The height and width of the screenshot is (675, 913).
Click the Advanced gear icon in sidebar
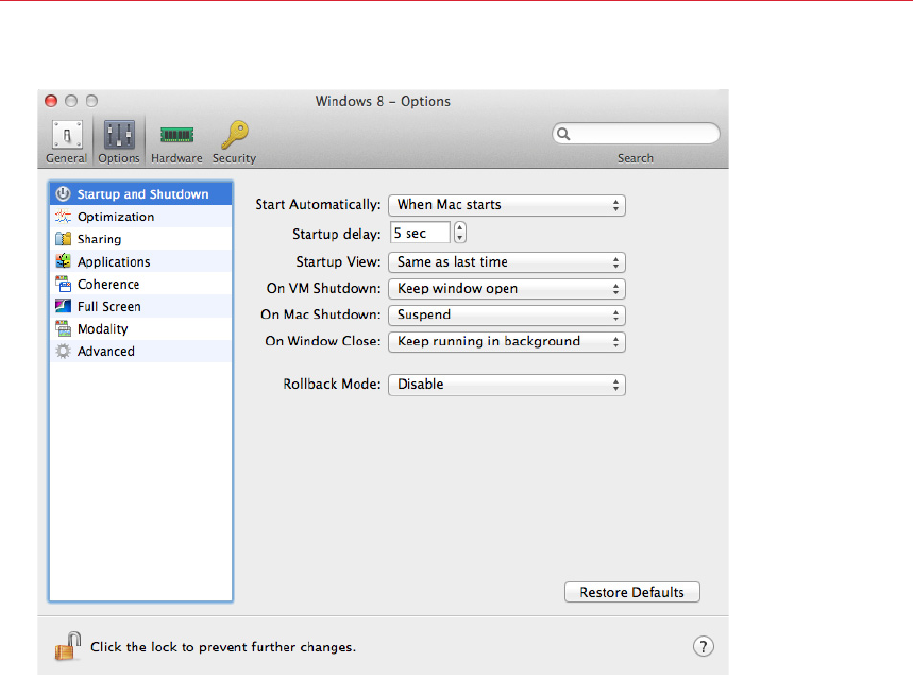[63, 351]
